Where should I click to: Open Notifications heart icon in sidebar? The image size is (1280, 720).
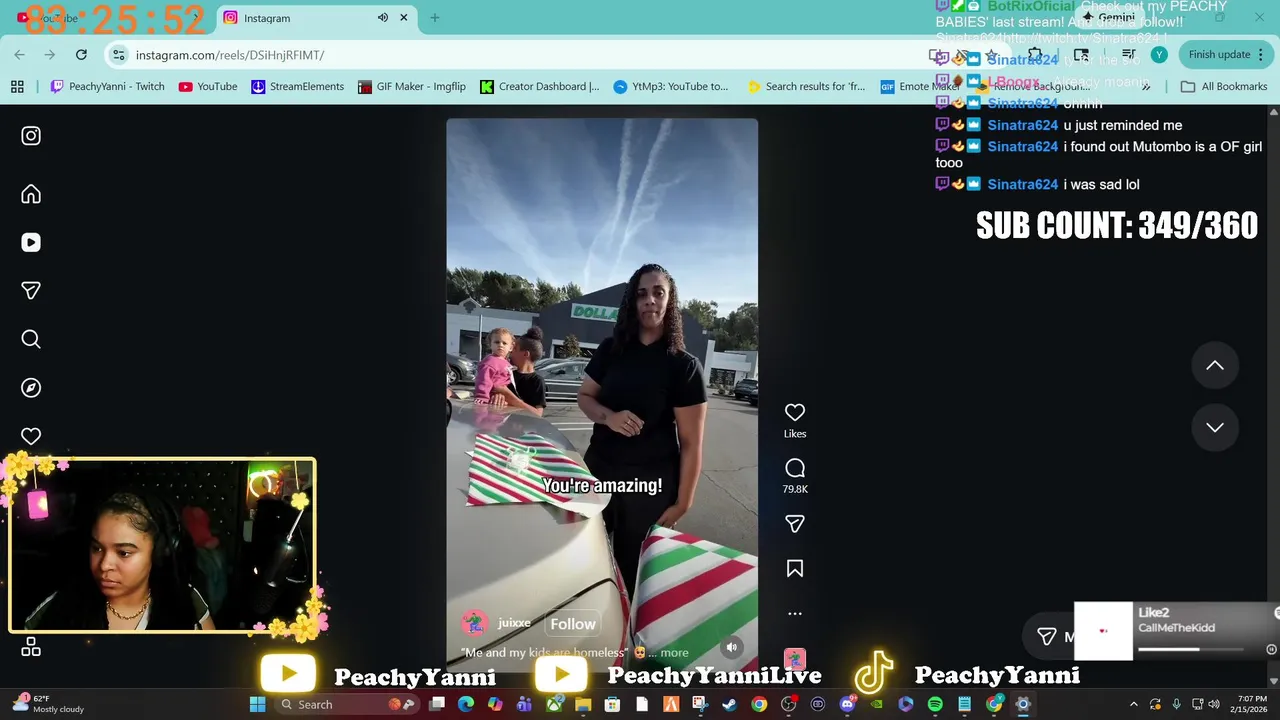pyautogui.click(x=31, y=436)
